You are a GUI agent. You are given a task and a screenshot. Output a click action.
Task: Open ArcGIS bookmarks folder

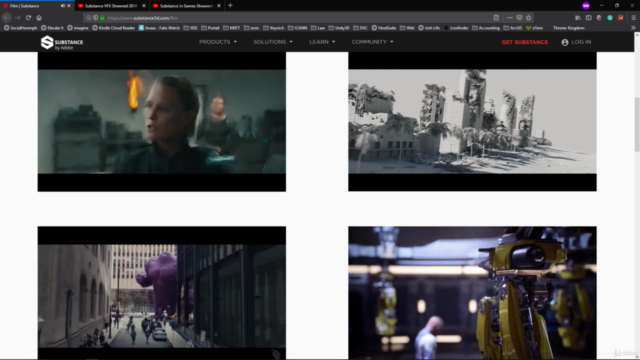click(x=513, y=28)
